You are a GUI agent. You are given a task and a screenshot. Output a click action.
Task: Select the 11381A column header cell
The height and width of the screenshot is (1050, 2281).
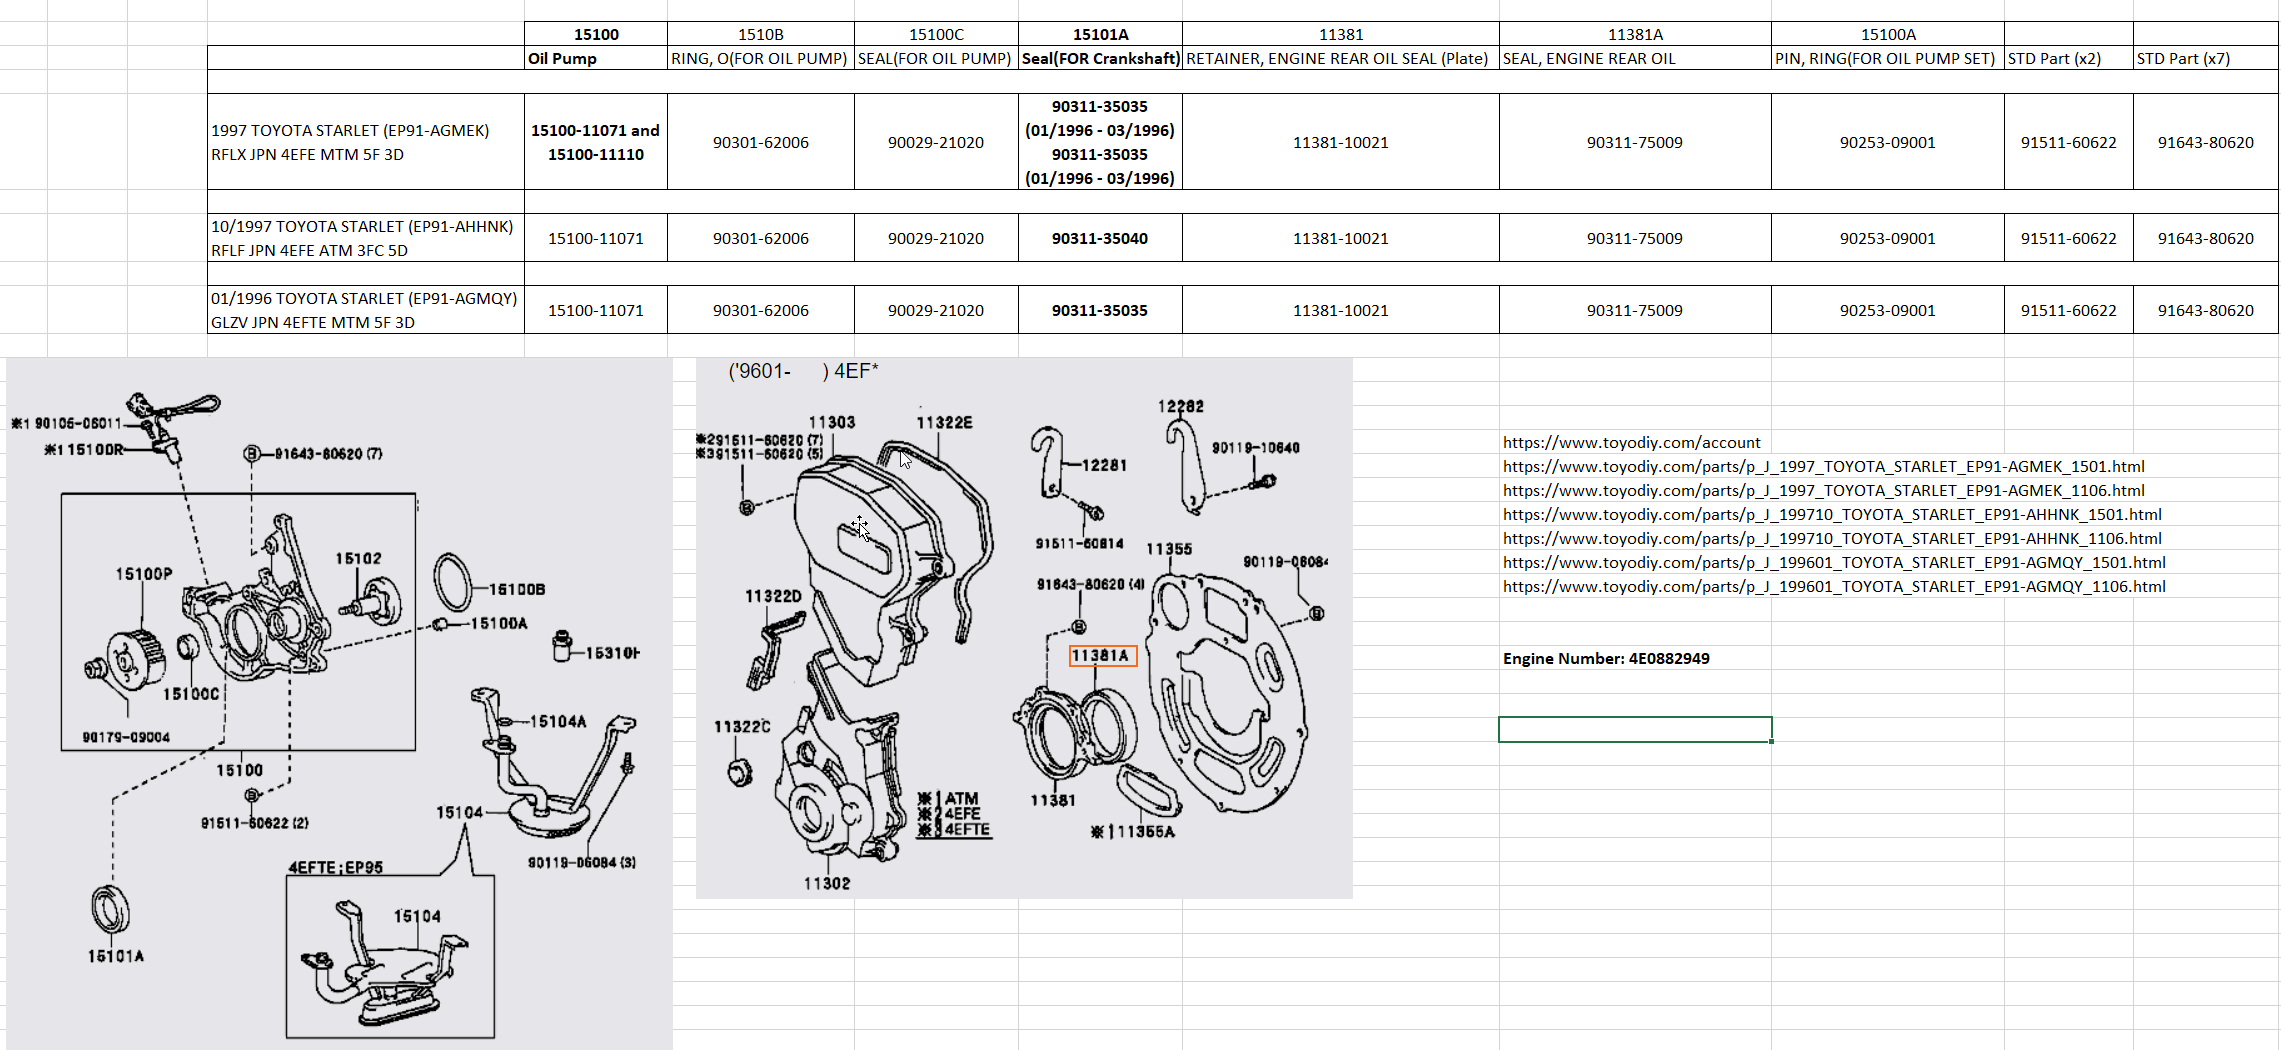[x=1635, y=34]
